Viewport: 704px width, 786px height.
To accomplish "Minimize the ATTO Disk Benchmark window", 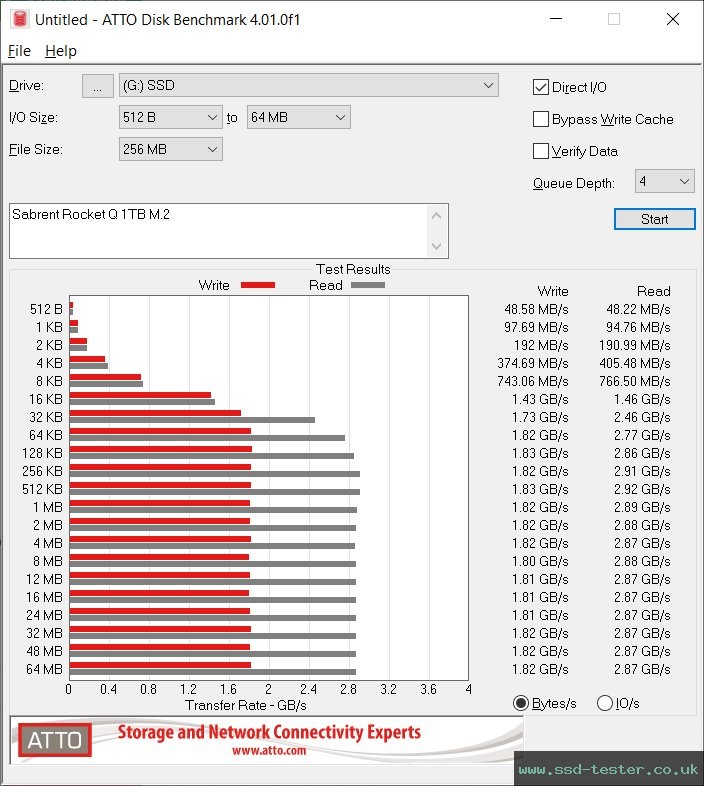I will click(x=556, y=19).
